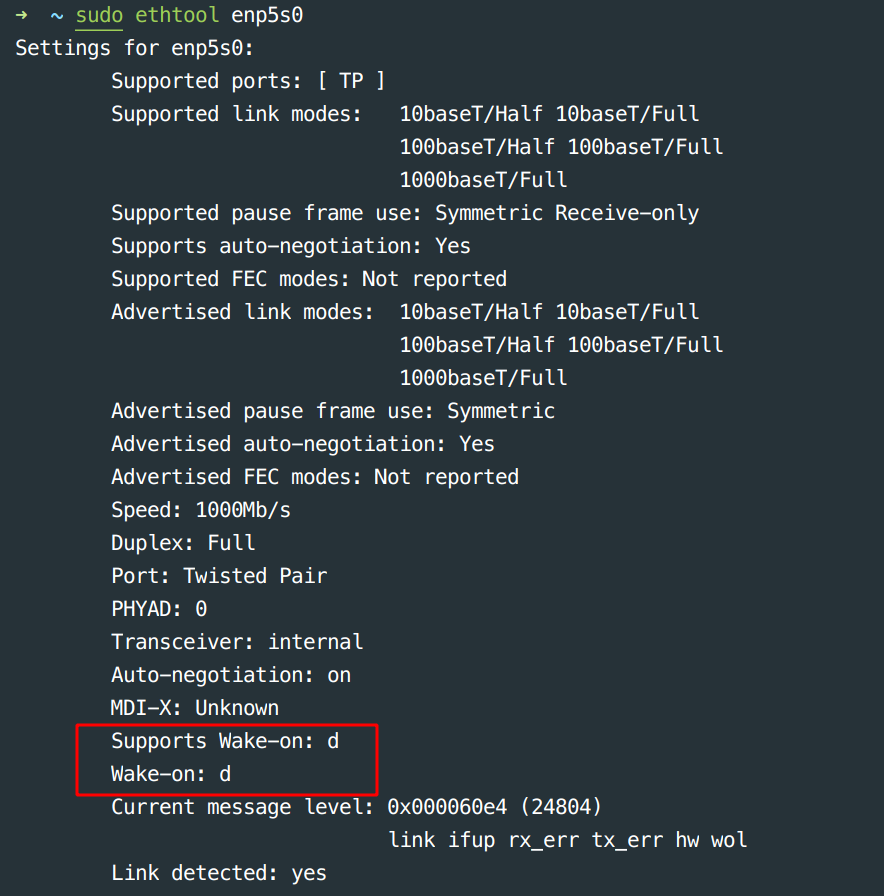Click "Supported FEC modes: Not reported" line
Viewport: 884px width, 896px height.
pos(308,279)
